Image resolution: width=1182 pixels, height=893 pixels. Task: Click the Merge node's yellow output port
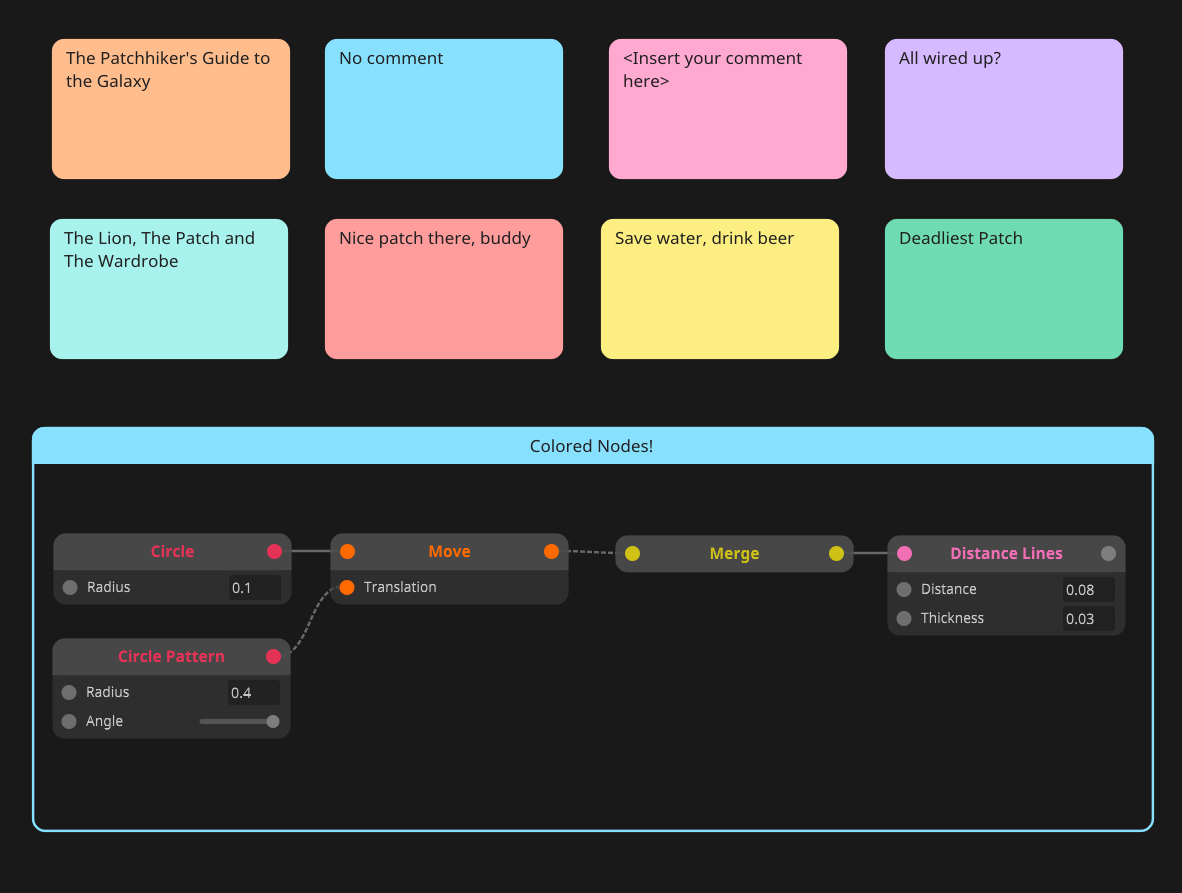(836, 553)
